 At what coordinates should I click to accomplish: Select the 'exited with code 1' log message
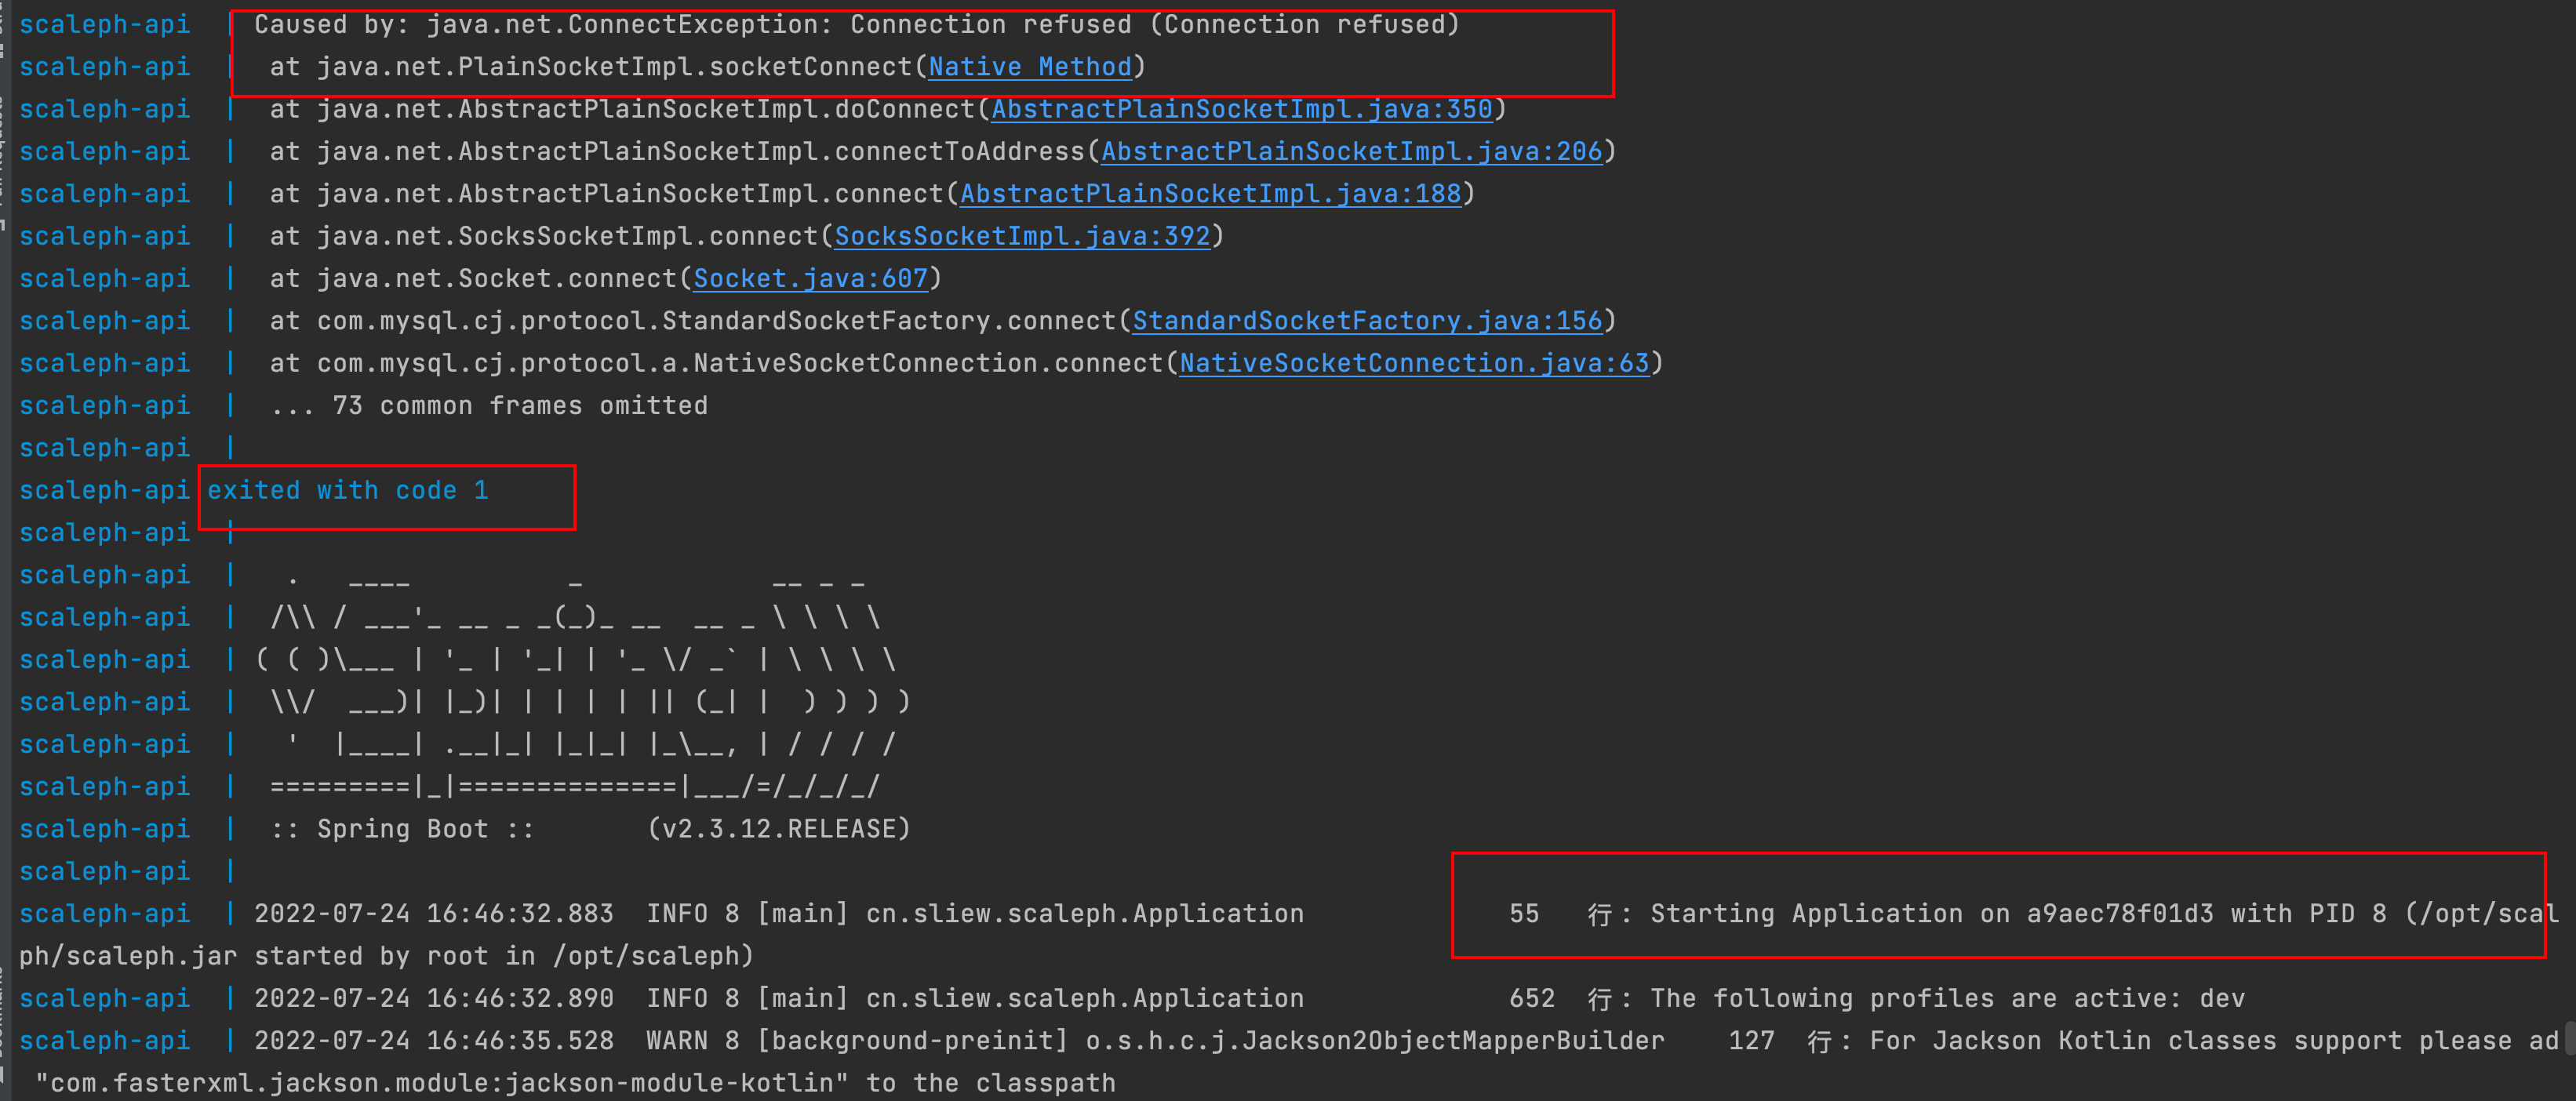(347, 490)
